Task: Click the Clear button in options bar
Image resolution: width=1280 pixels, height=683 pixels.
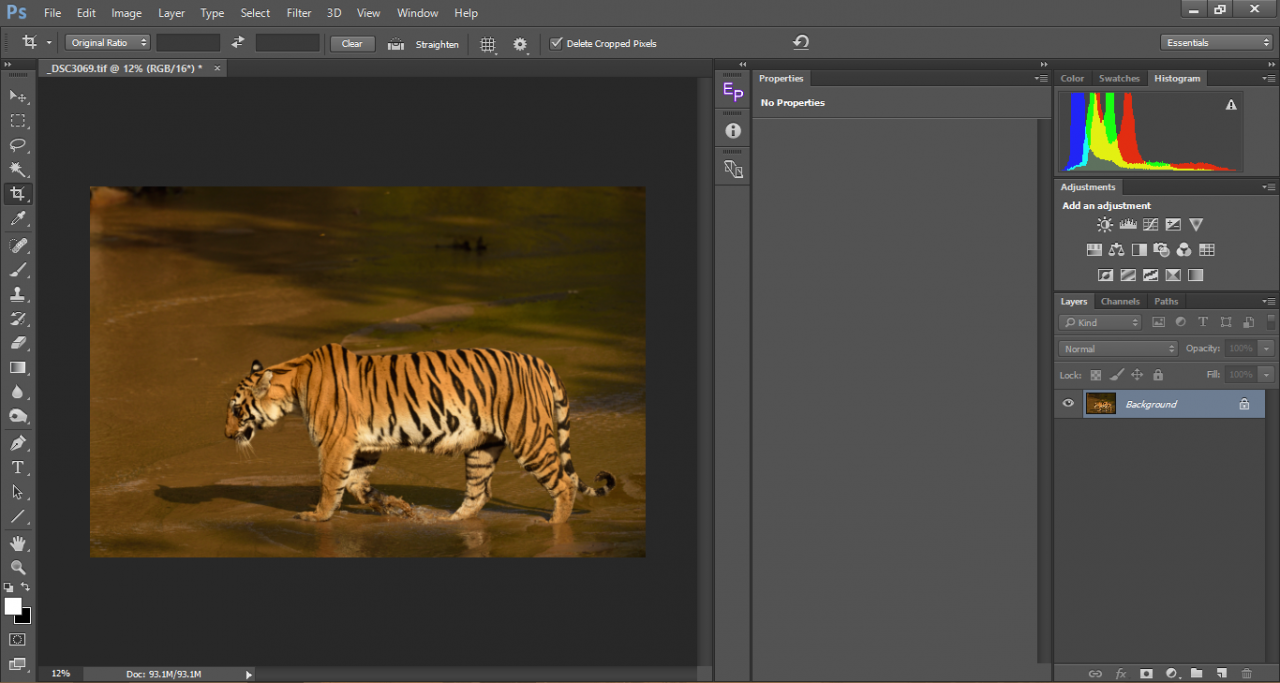Action: [352, 44]
